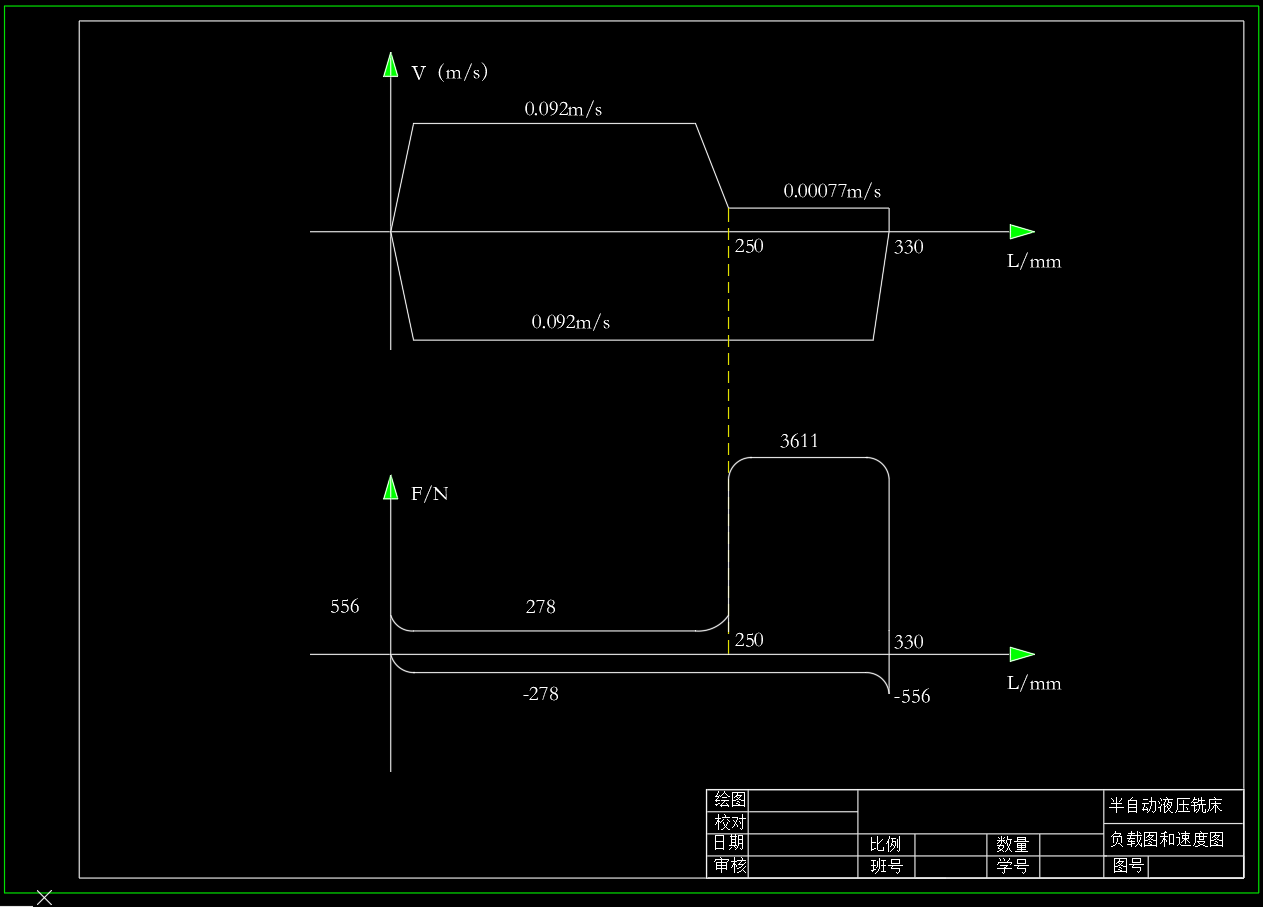Click the 审核 title block cell
The image size is (1263, 907).
pyautogui.click(x=730, y=866)
